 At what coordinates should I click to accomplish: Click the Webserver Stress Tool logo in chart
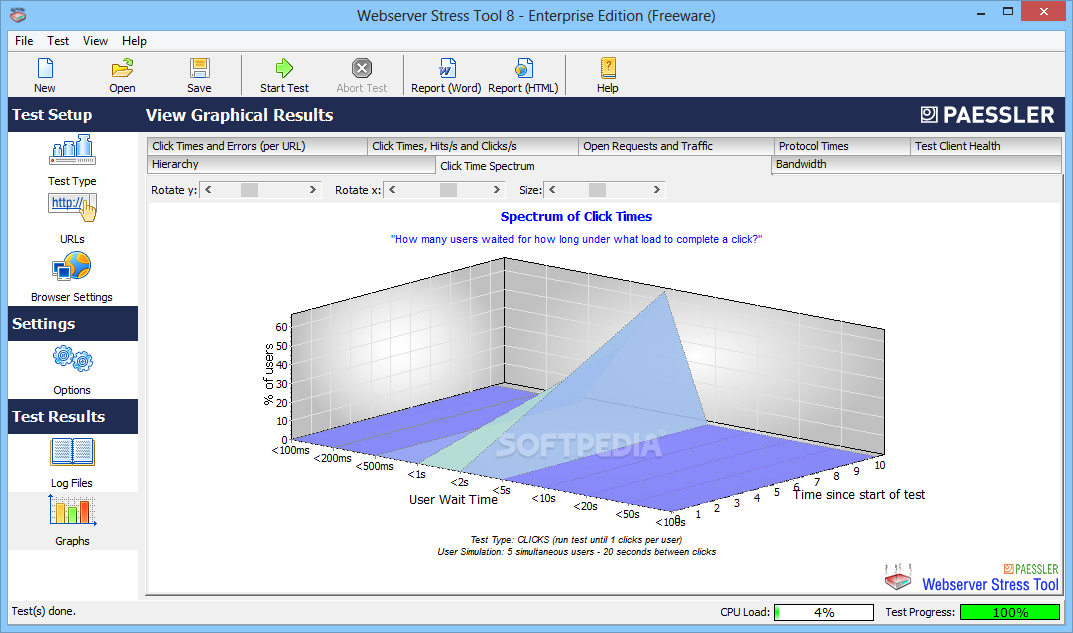pyautogui.click(x=972, y=578)
